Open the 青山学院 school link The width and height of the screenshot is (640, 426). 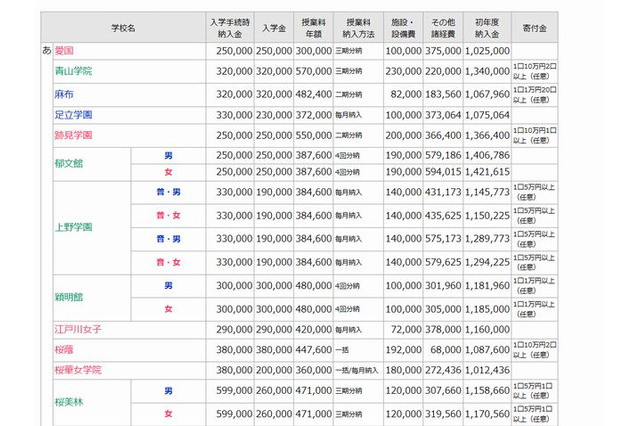pos(73,71)
